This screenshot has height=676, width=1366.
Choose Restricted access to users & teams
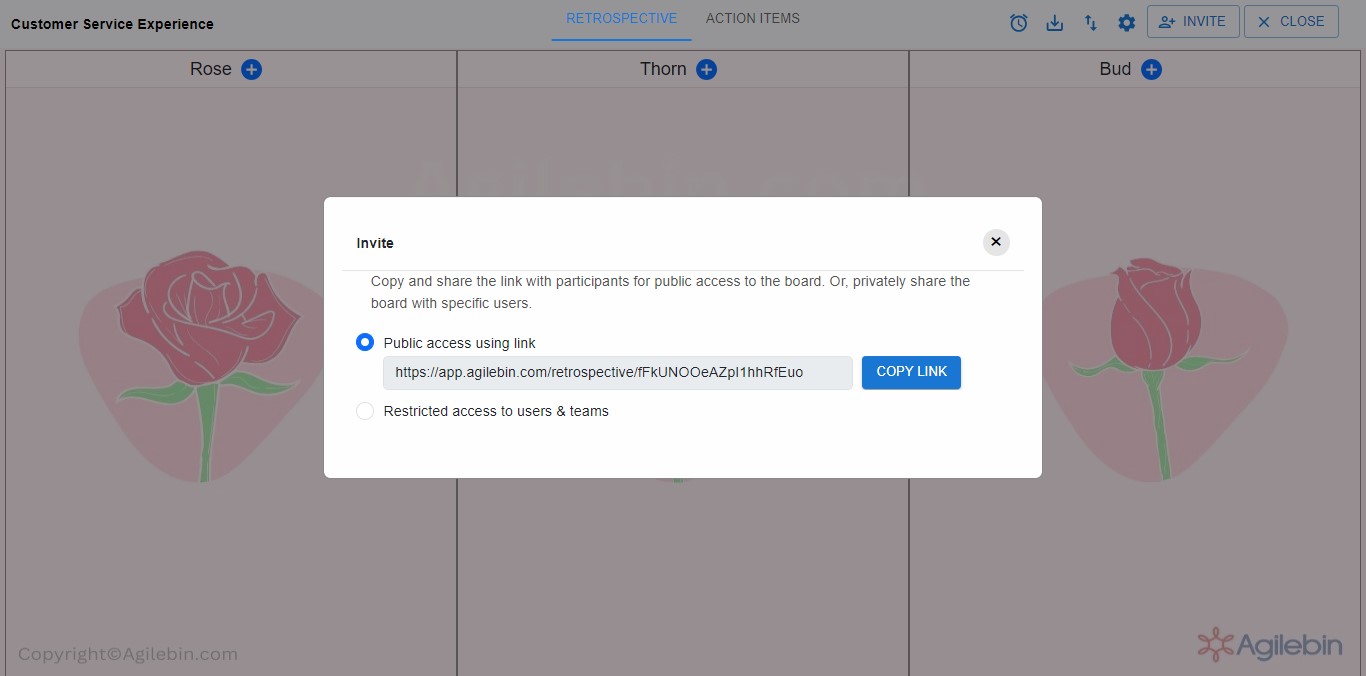tap(365, 411)
